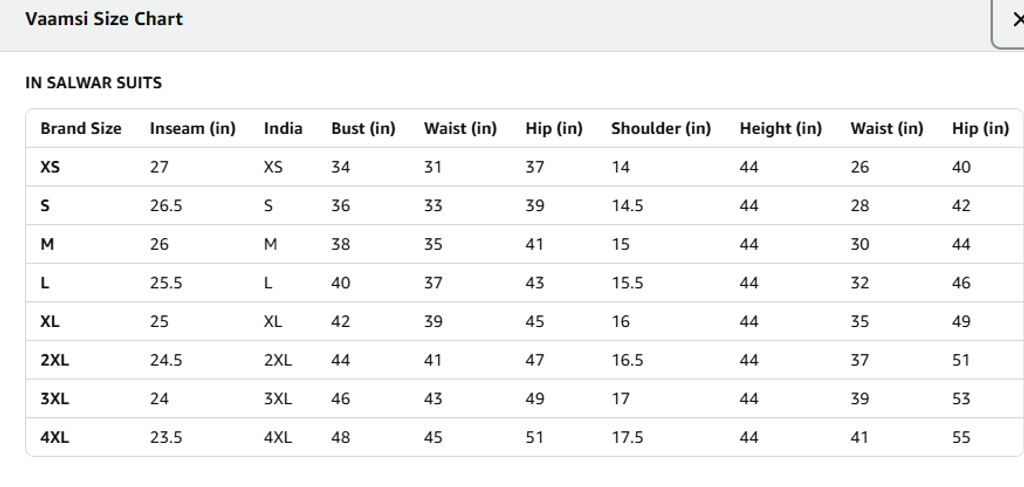Select 3XL in the India column

click(278, 398)
